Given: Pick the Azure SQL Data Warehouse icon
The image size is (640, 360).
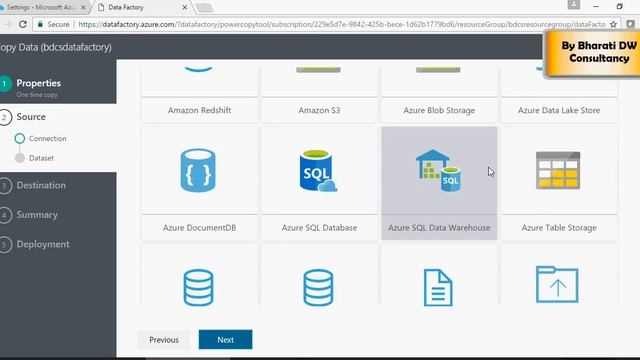Looking at the screenshot, I should click(x=439, y=171).
